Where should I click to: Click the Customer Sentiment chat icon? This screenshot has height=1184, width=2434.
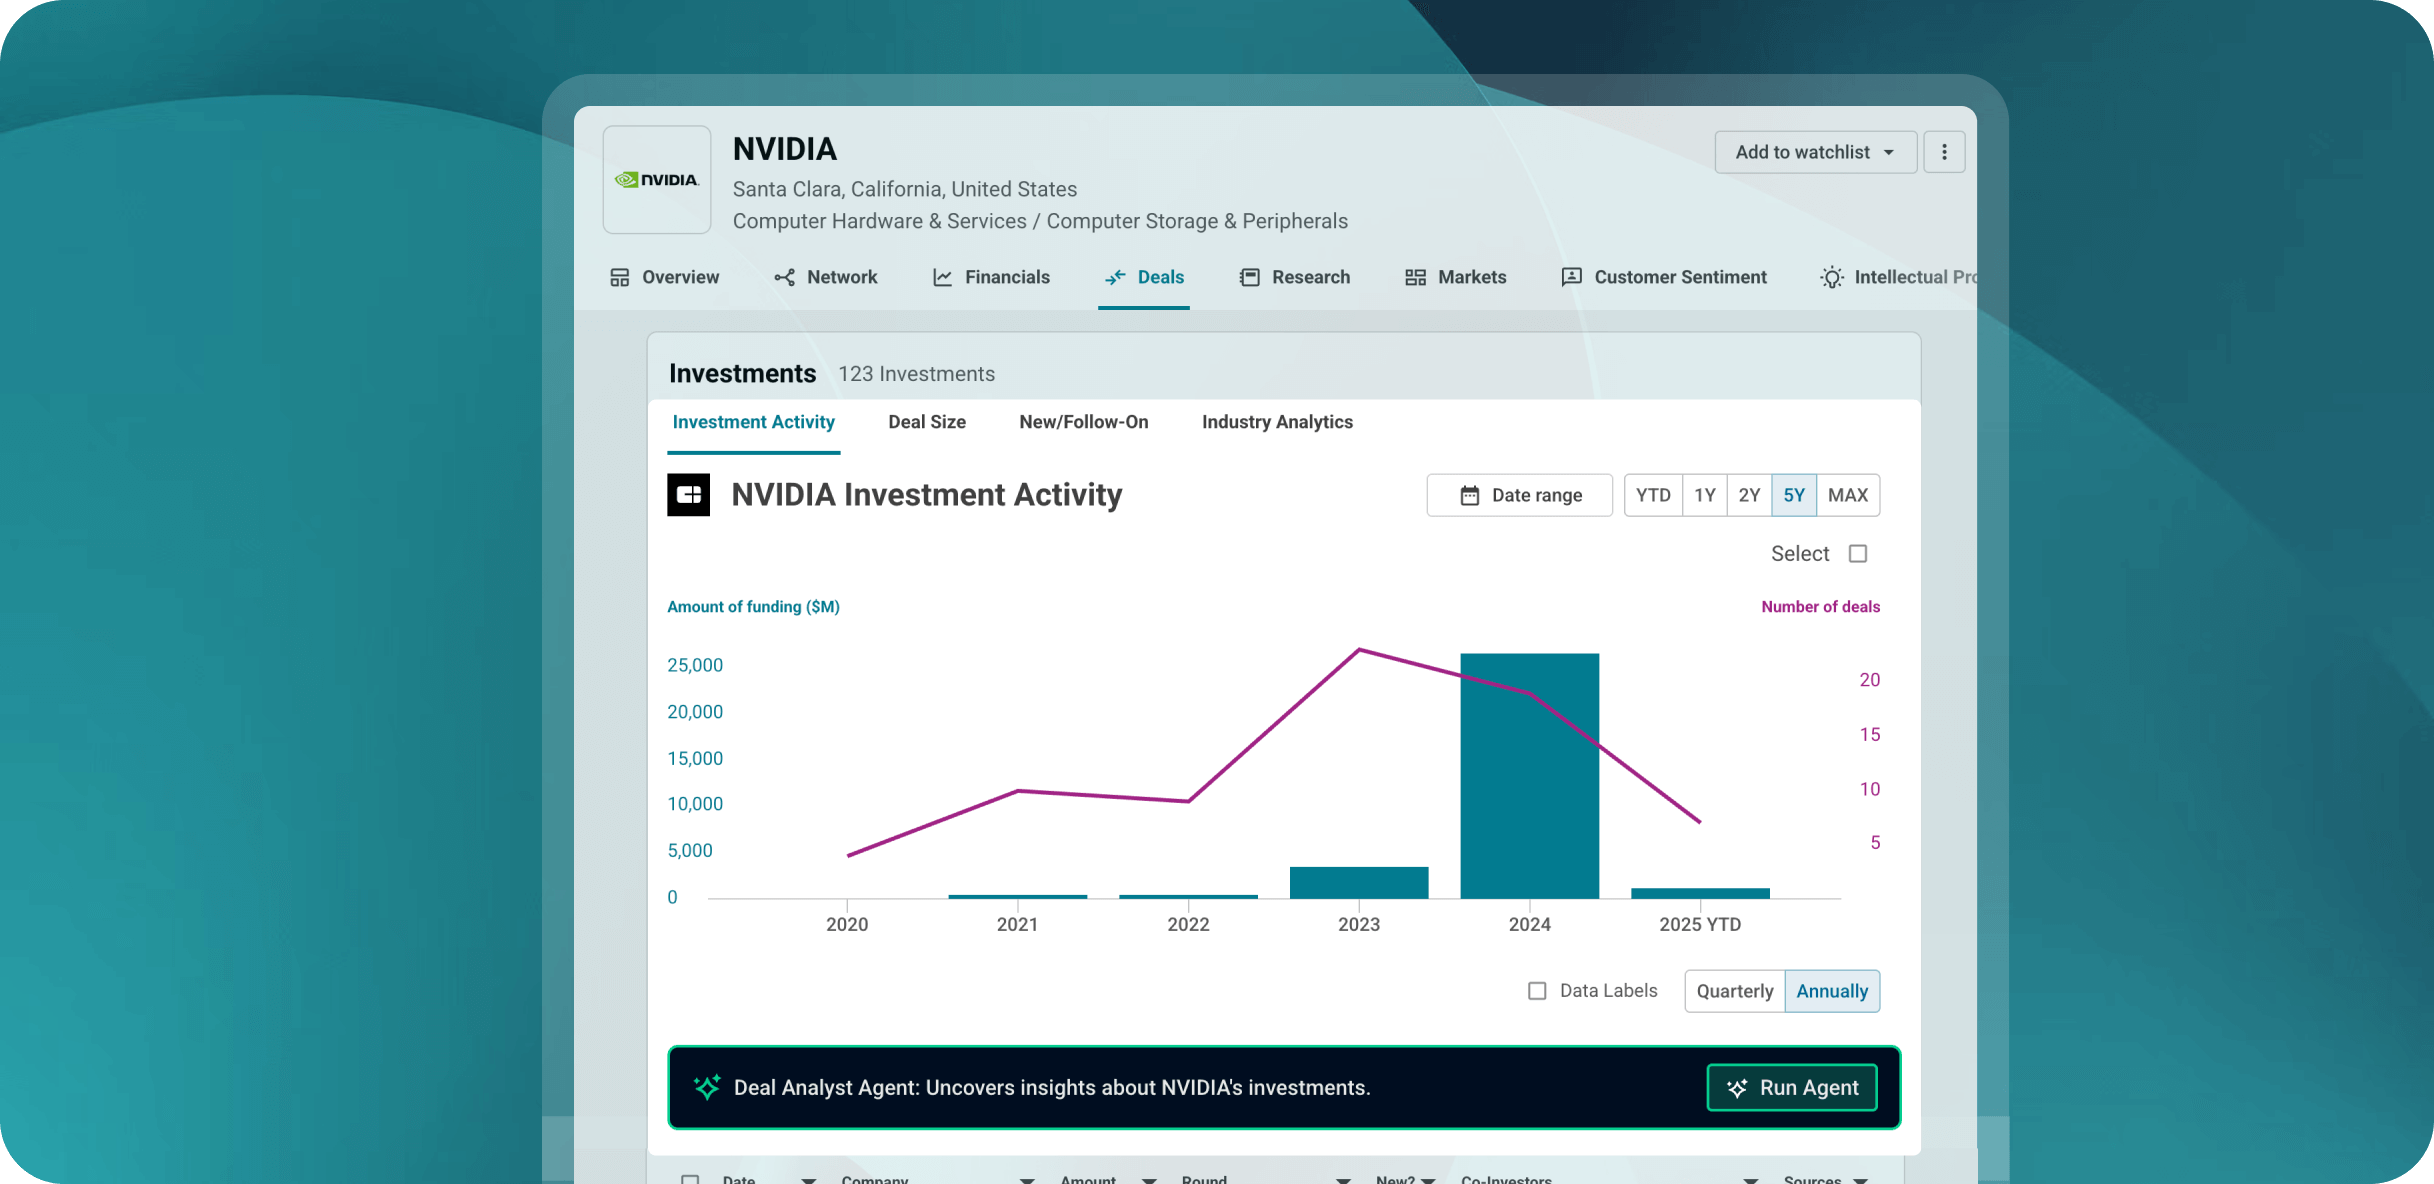click(1571, 277)
